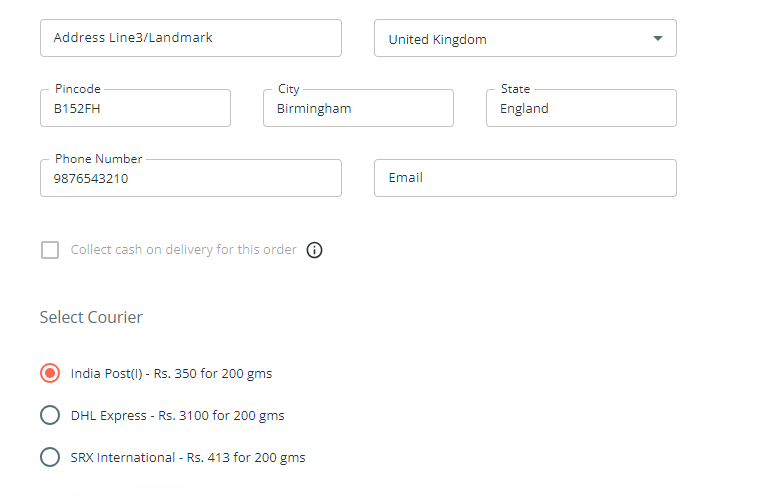The width and height of the screenshot is (771, 504).
Task: Pick the SRX International radio button
Action: click(x=50, y=457)
